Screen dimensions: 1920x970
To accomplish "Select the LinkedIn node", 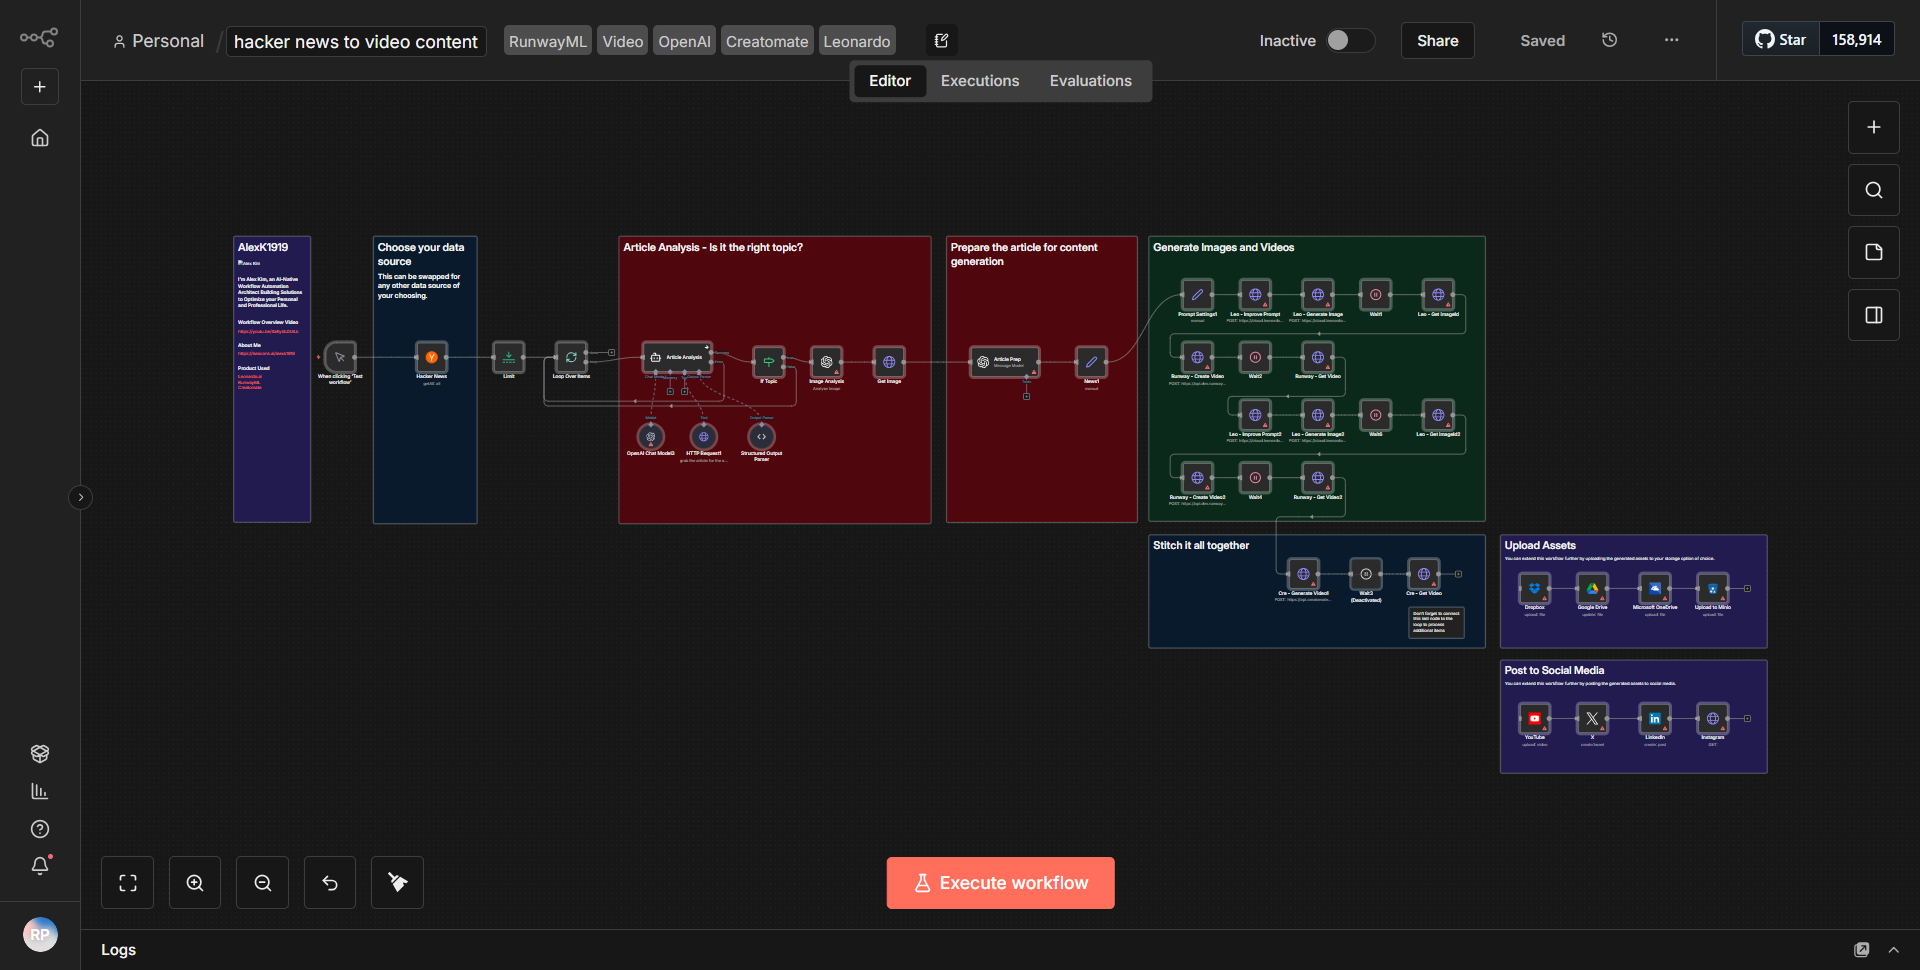I will [1655, 718].
